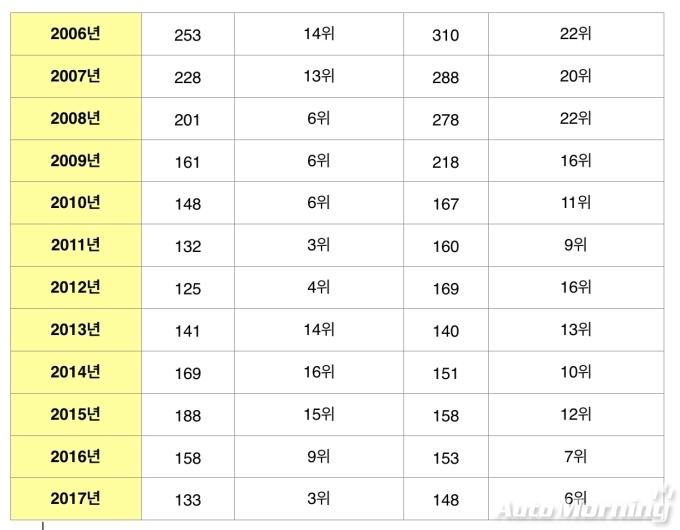Select the cell with value 132
The width and height of the screenshot is (680, 530).
pos(188,245)
